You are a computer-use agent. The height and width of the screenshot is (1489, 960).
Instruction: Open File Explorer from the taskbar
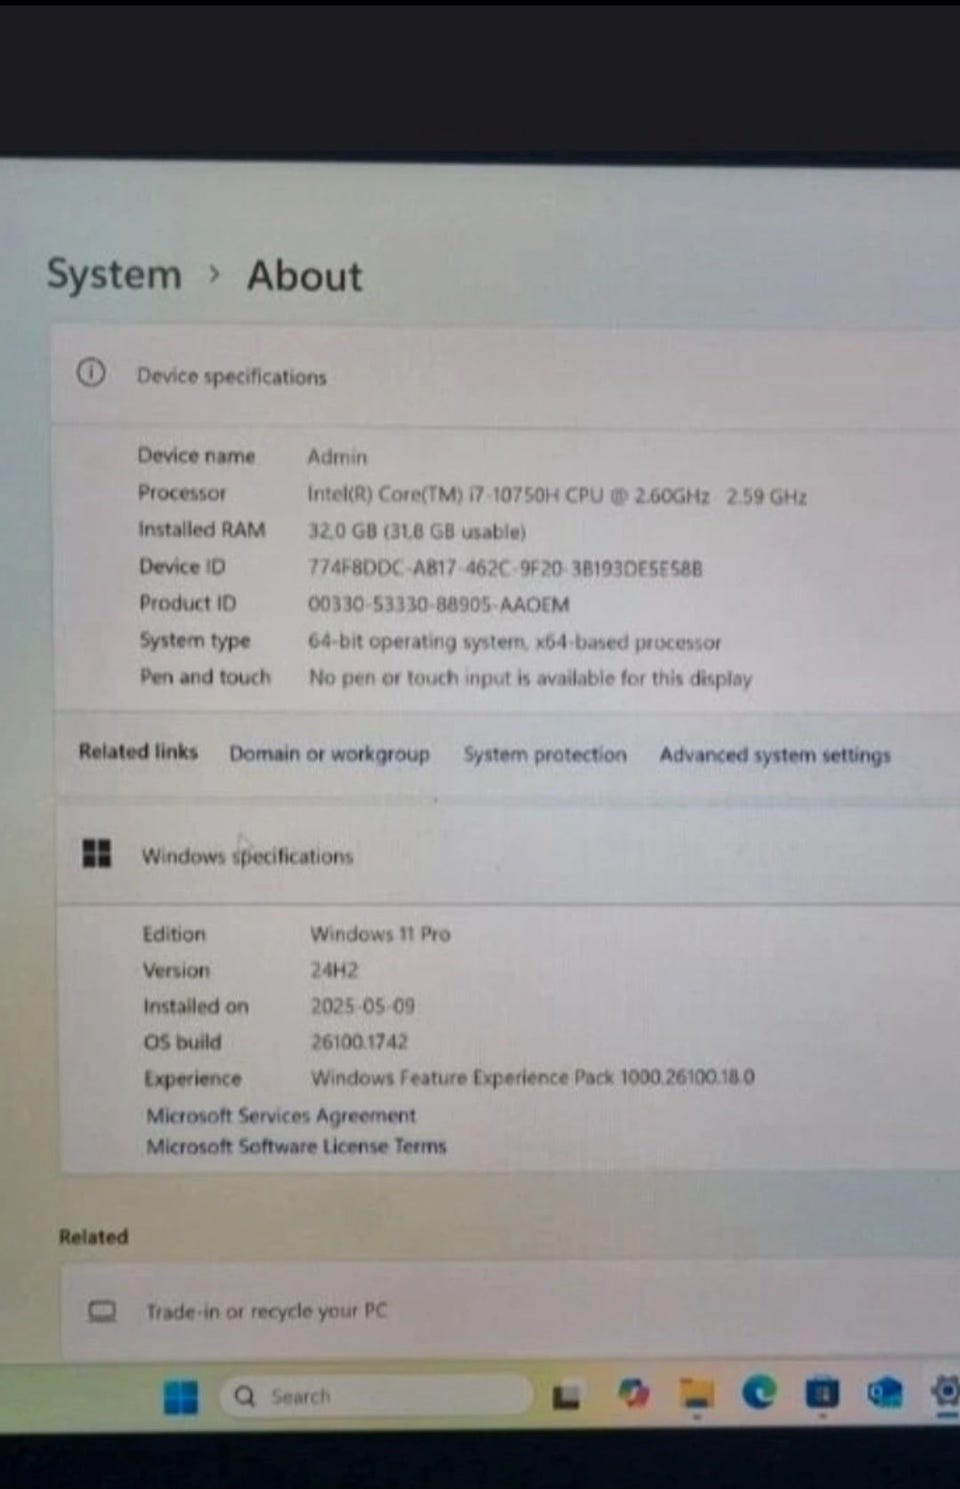coord(697,1394)
